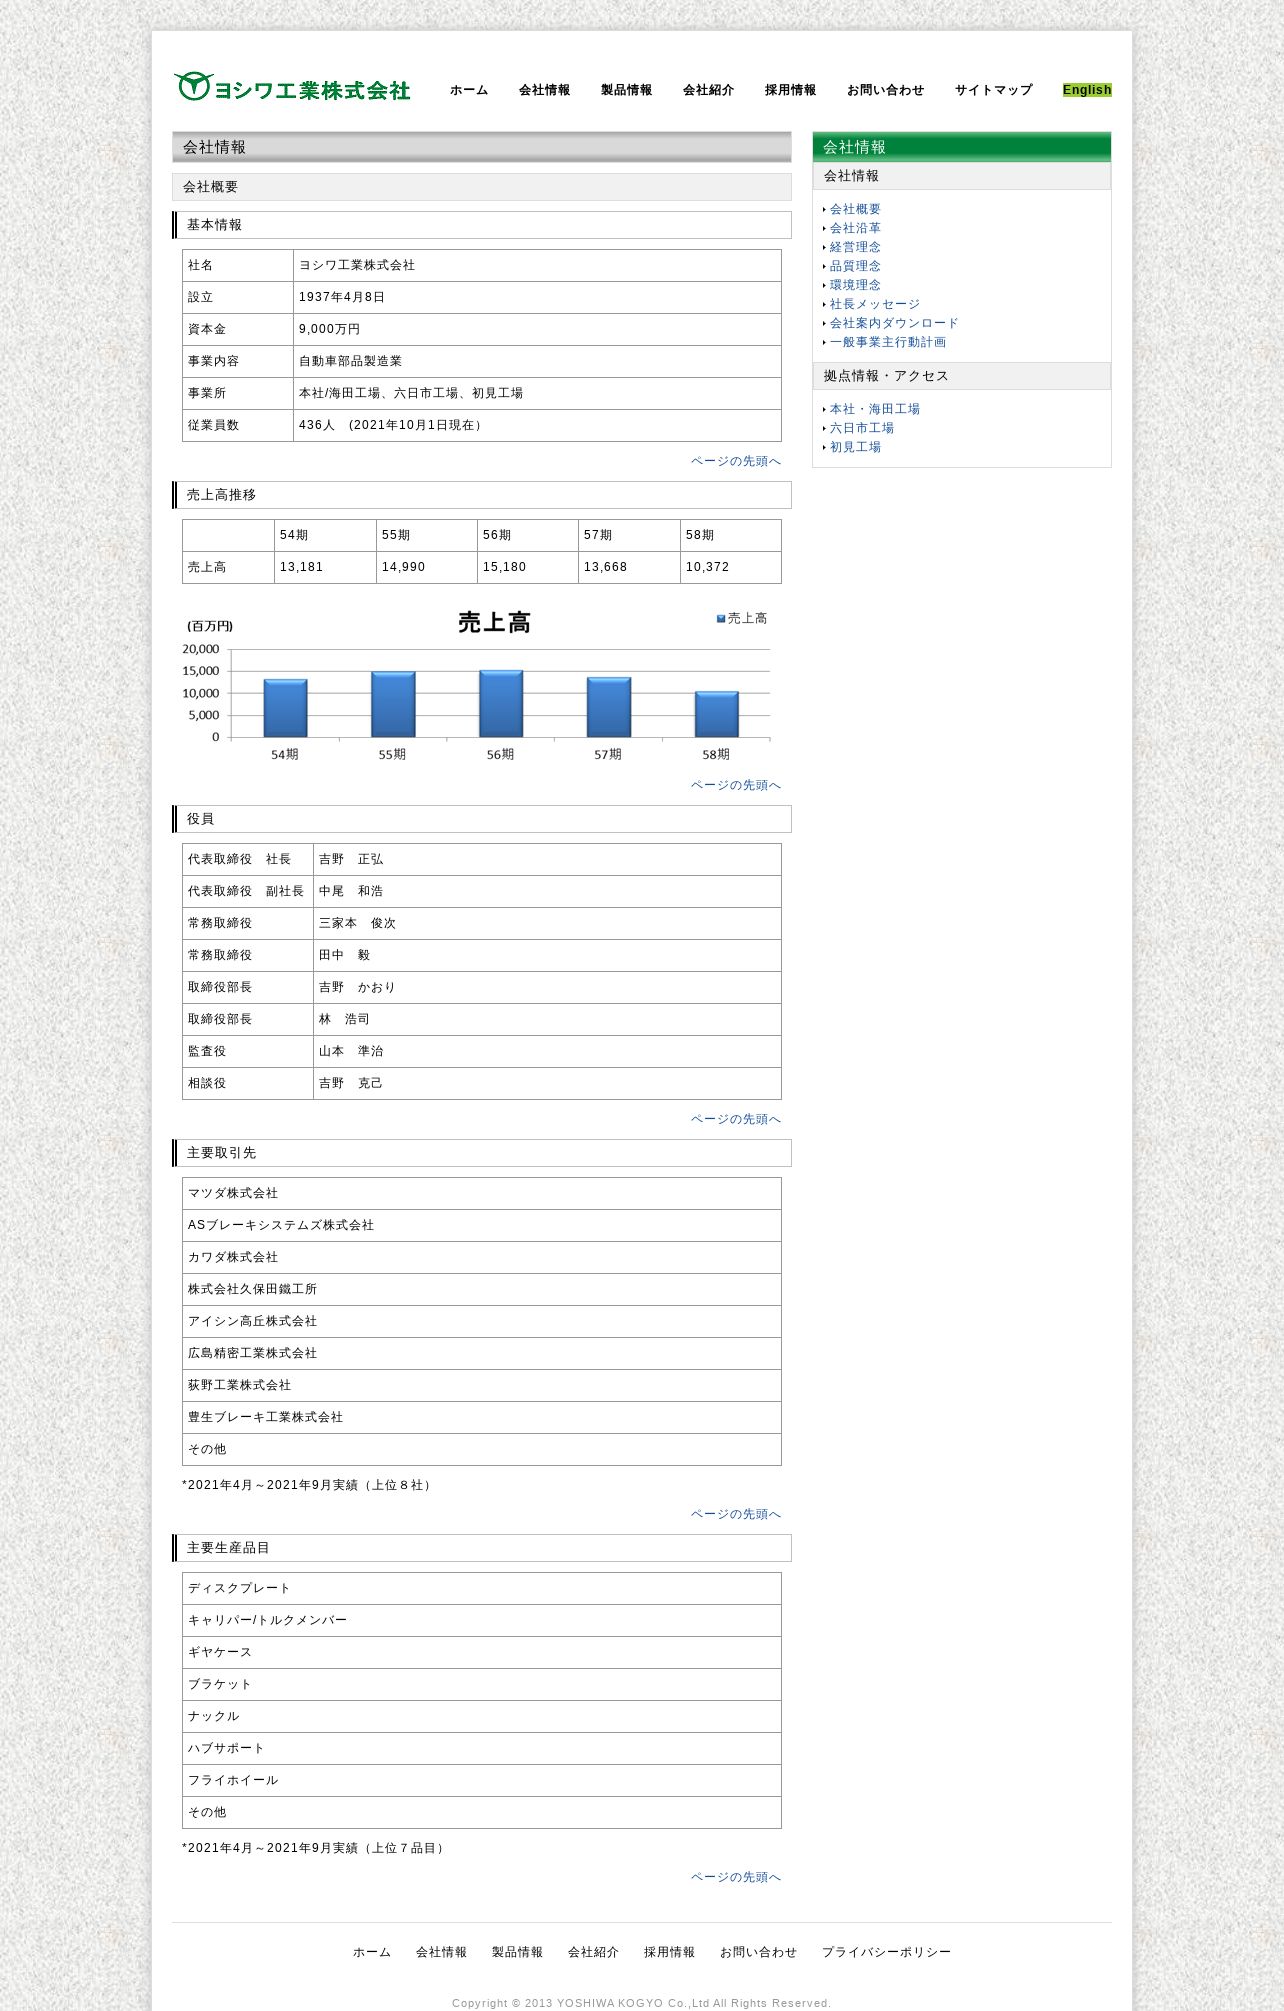Click the 436人 employee count cell
This screenshot has height=2011, width=1284.
pos(537,425)
